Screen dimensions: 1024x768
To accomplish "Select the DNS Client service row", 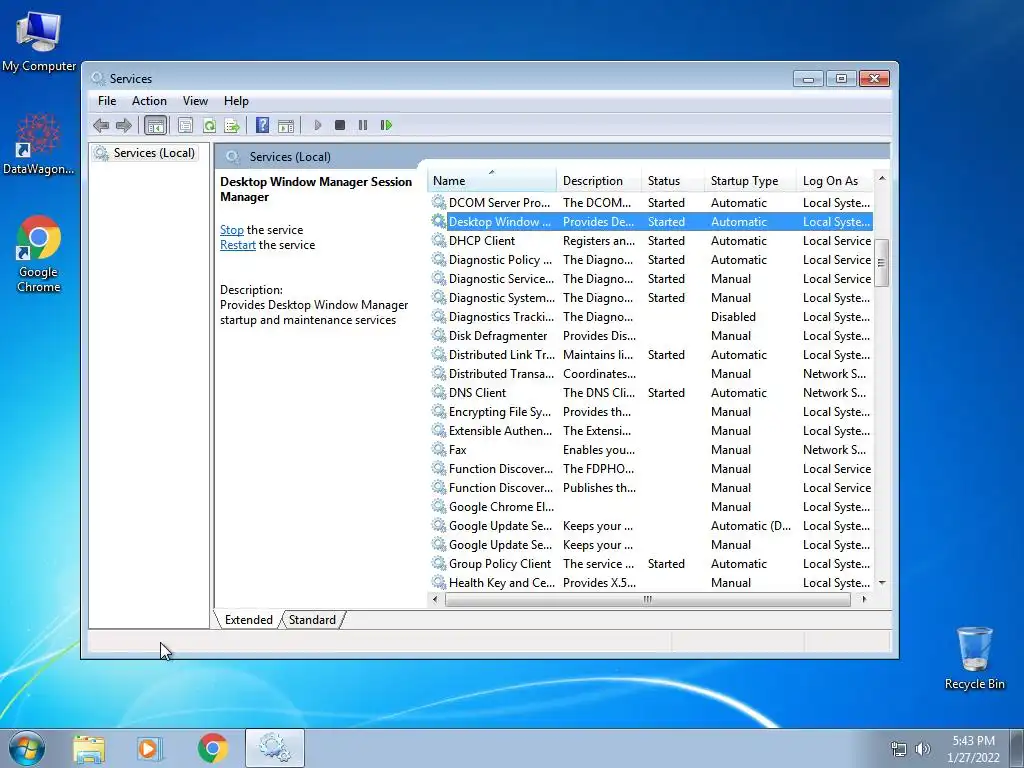I will (650, 393).
